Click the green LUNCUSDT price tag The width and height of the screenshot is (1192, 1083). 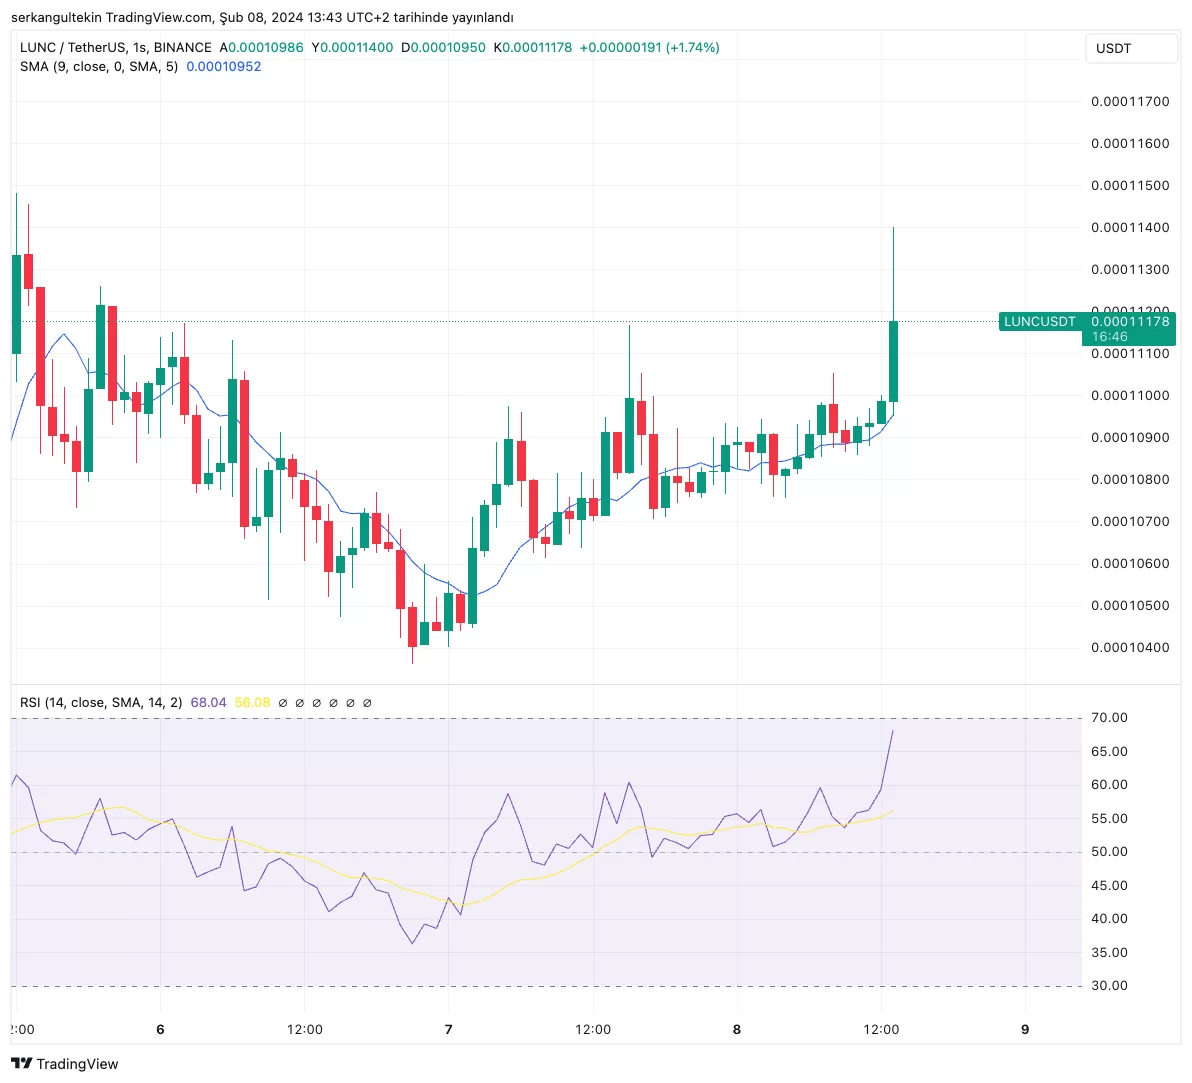1040,321
